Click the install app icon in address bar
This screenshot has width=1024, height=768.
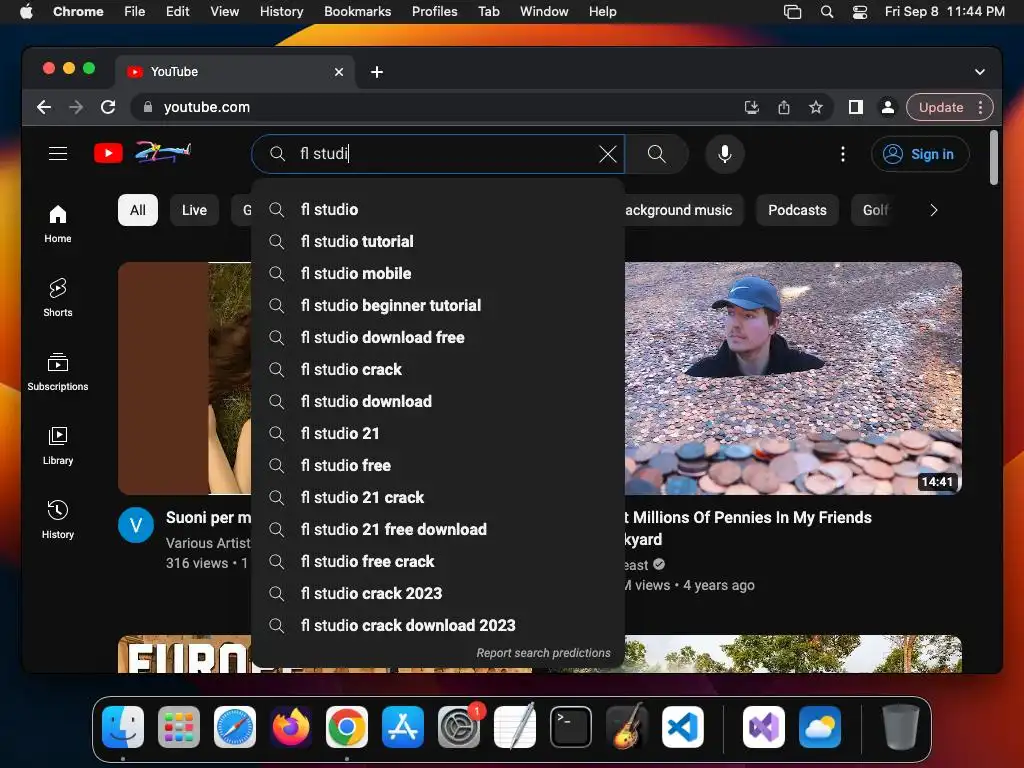[x=752, y=107]
